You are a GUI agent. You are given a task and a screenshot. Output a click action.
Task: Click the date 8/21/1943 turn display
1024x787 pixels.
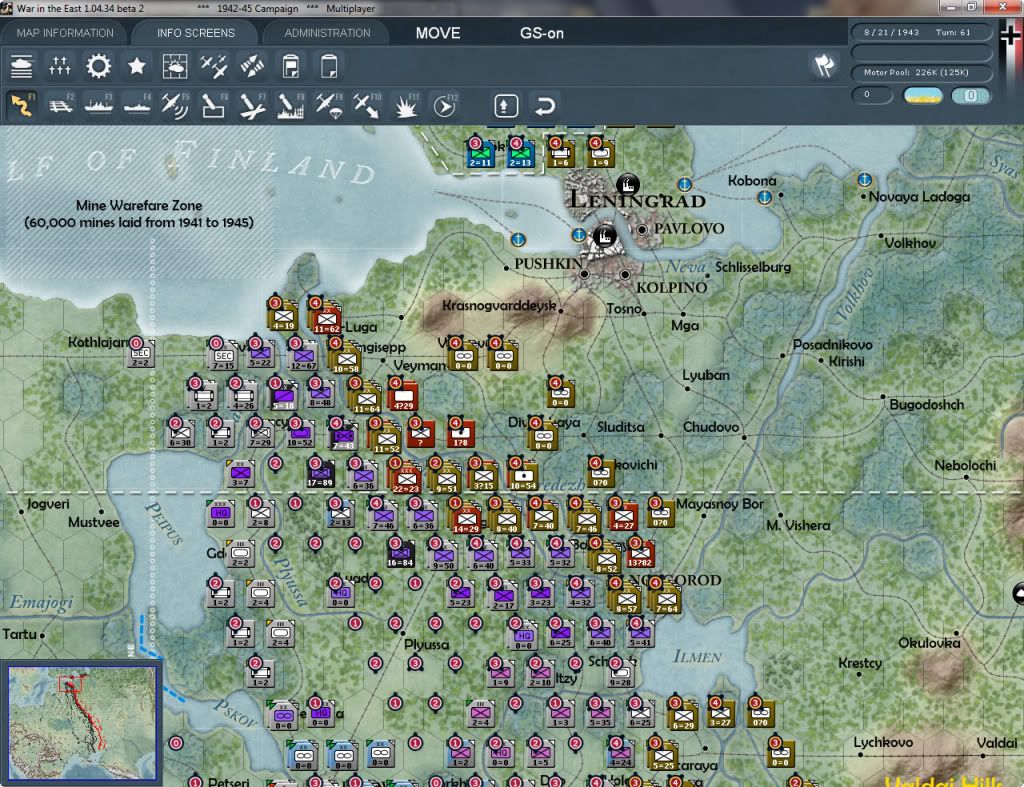coord(920,32)
